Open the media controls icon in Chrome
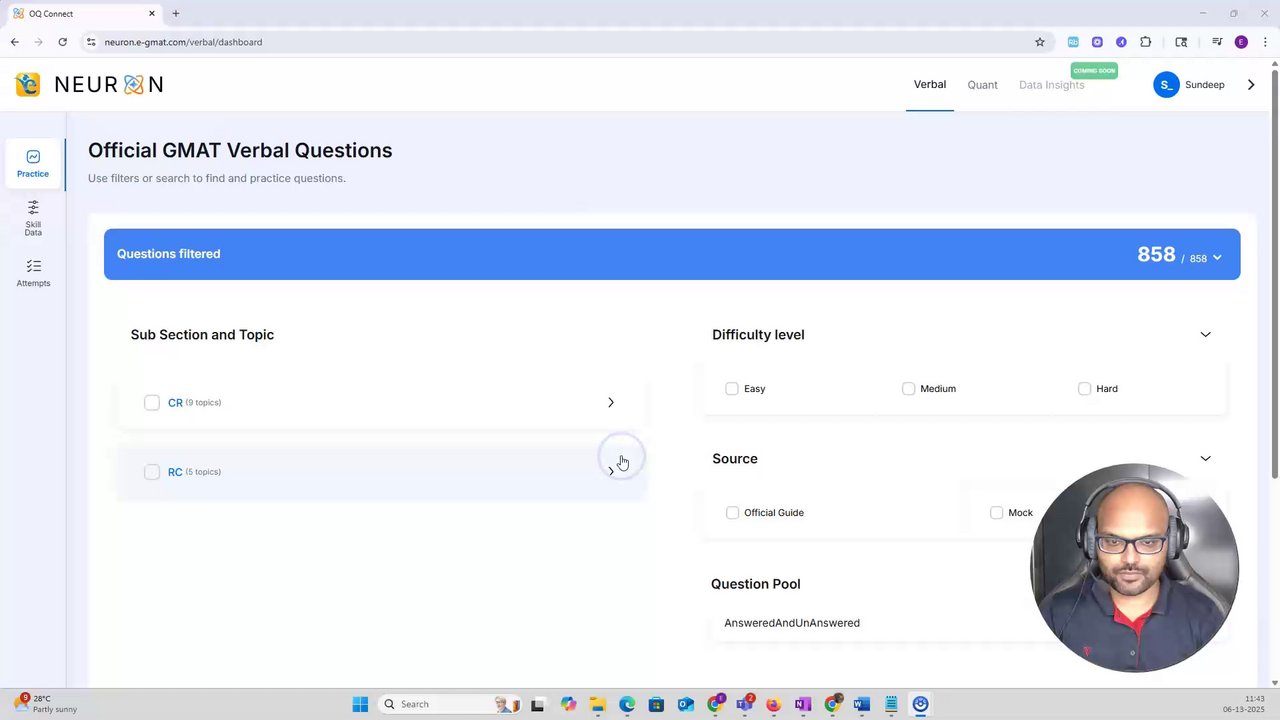The height and width of the screenshot is (720, 1280). [1217, 42]
